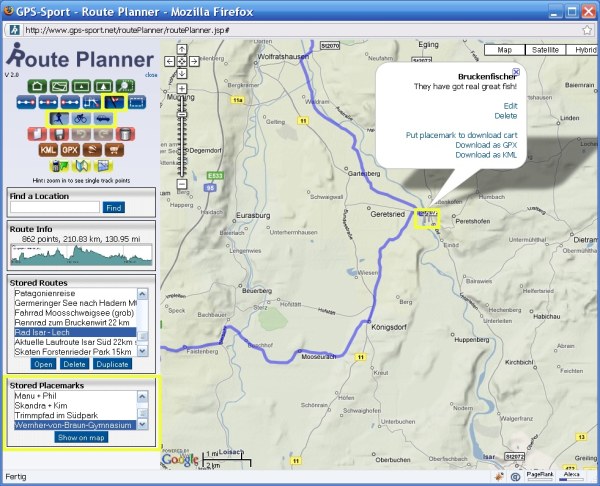Select Patagonienreise in Stored Routes

75,293
